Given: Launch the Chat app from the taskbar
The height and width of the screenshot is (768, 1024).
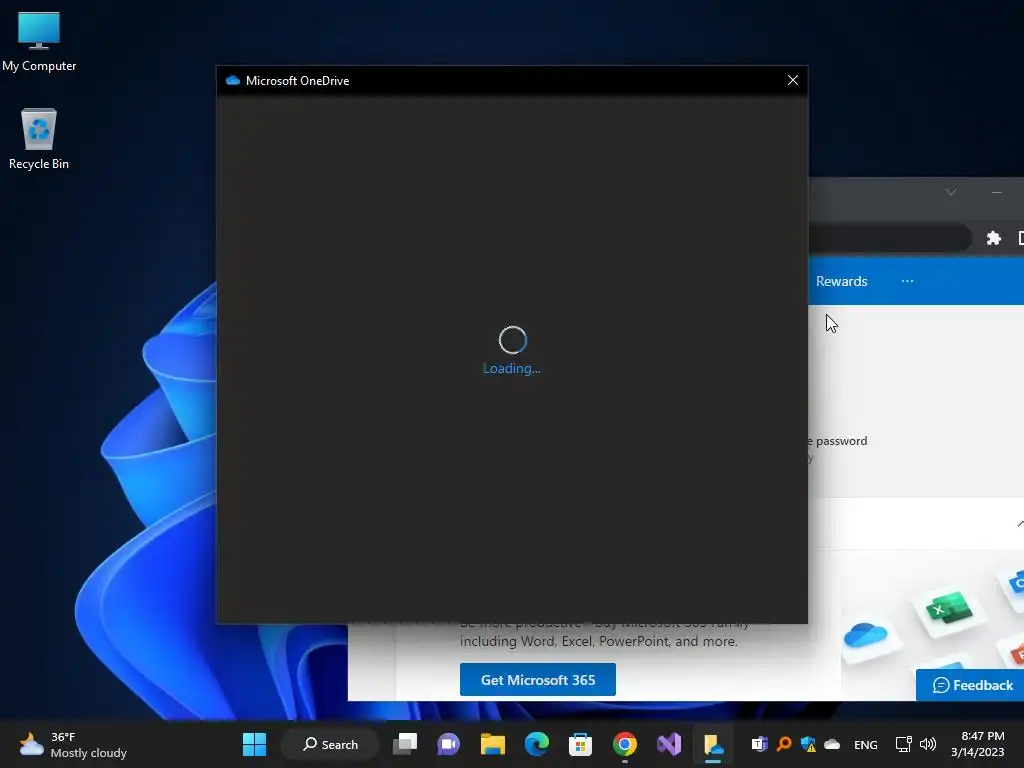Looking at the screenshot, I should coord(449,744).
